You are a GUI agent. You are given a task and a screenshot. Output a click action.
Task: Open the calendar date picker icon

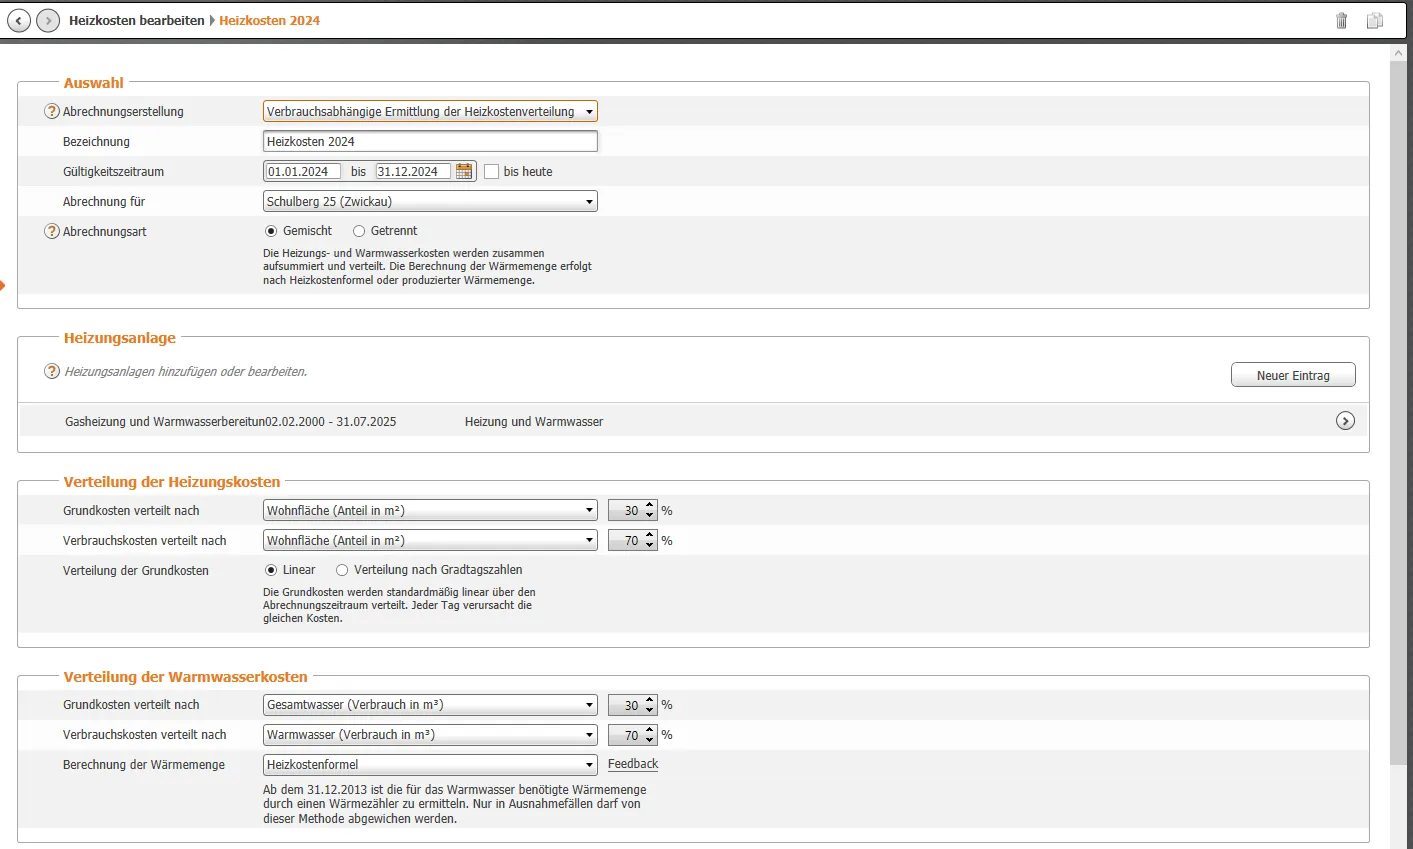coord(464,171)
